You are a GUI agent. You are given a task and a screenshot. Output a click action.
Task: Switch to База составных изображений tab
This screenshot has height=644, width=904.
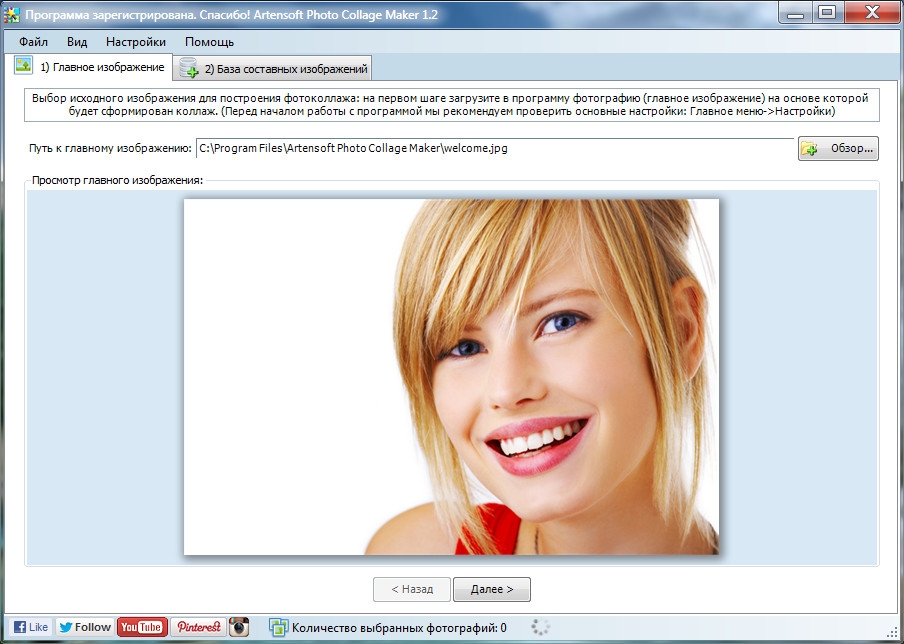point(273,69)
